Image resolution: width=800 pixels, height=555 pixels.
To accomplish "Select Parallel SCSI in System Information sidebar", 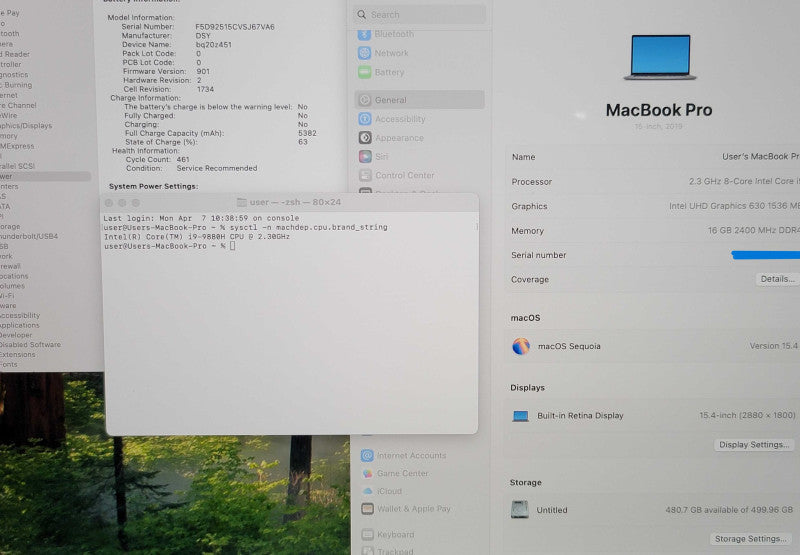I will 17,166.
